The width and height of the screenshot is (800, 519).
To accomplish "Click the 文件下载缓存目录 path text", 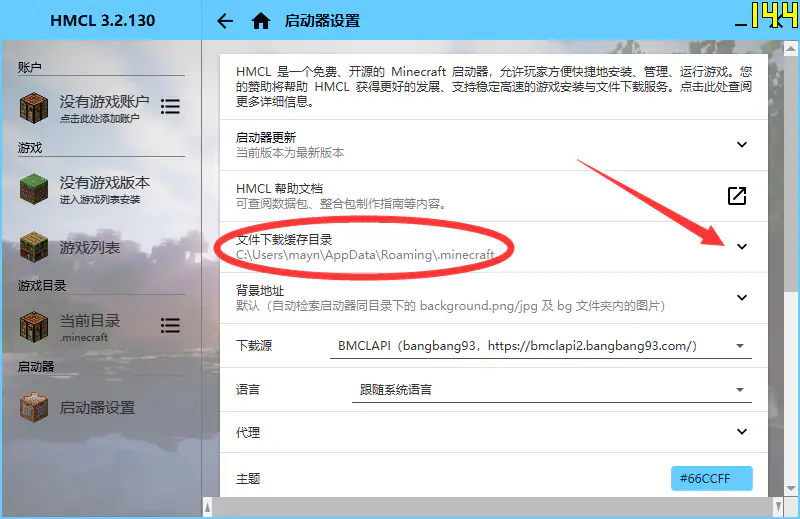I will (x=365, y=255).
